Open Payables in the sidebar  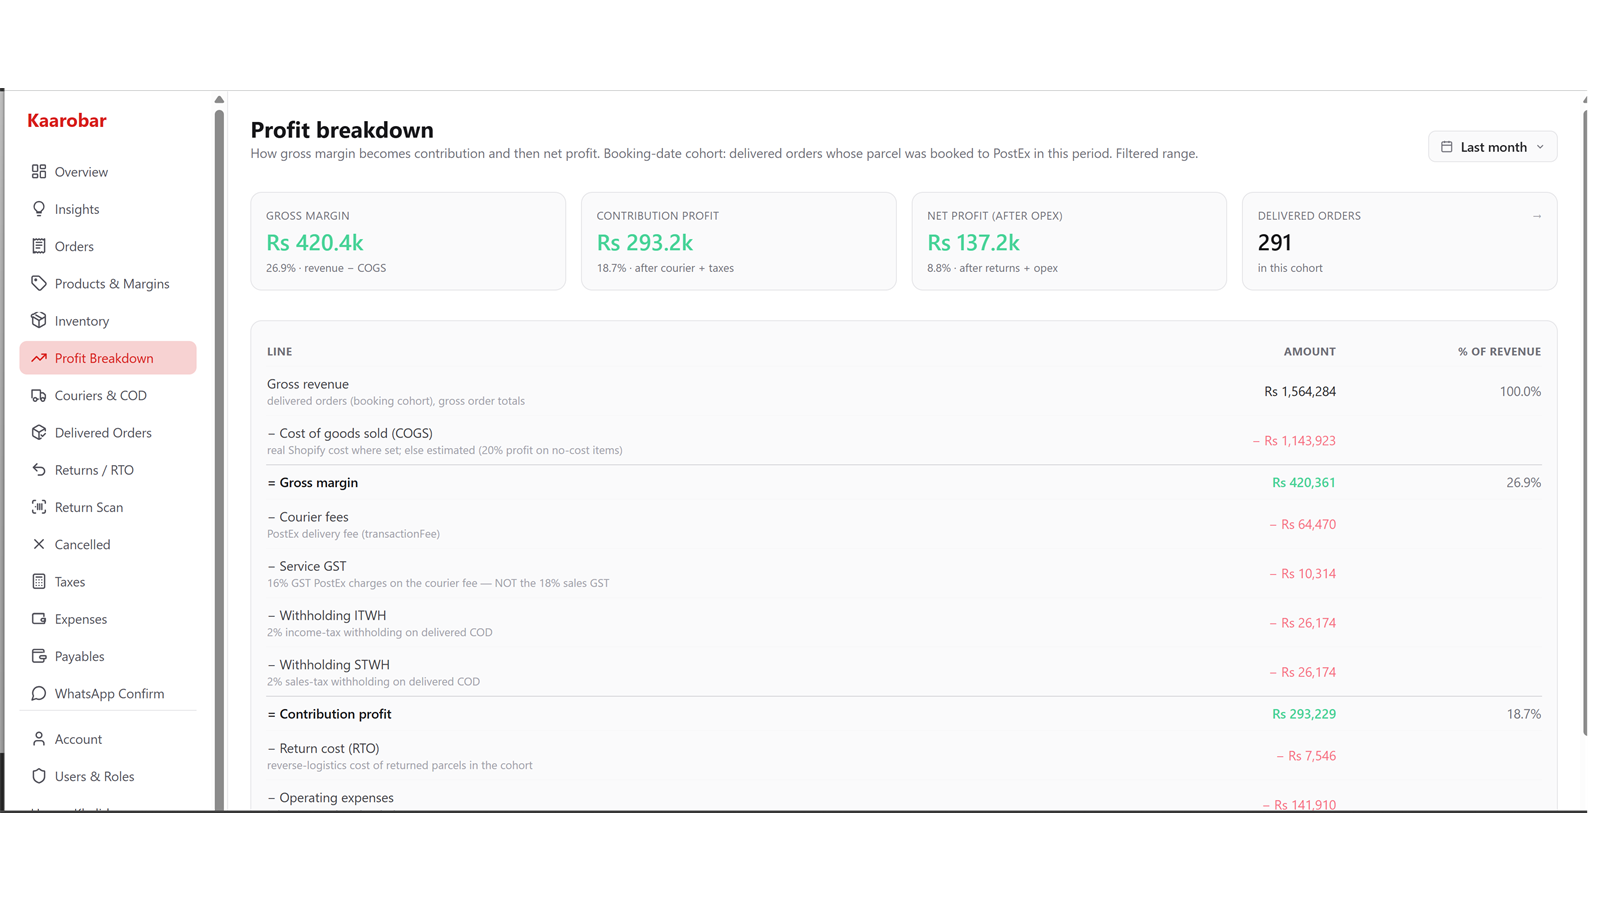(x=108, y=656)
